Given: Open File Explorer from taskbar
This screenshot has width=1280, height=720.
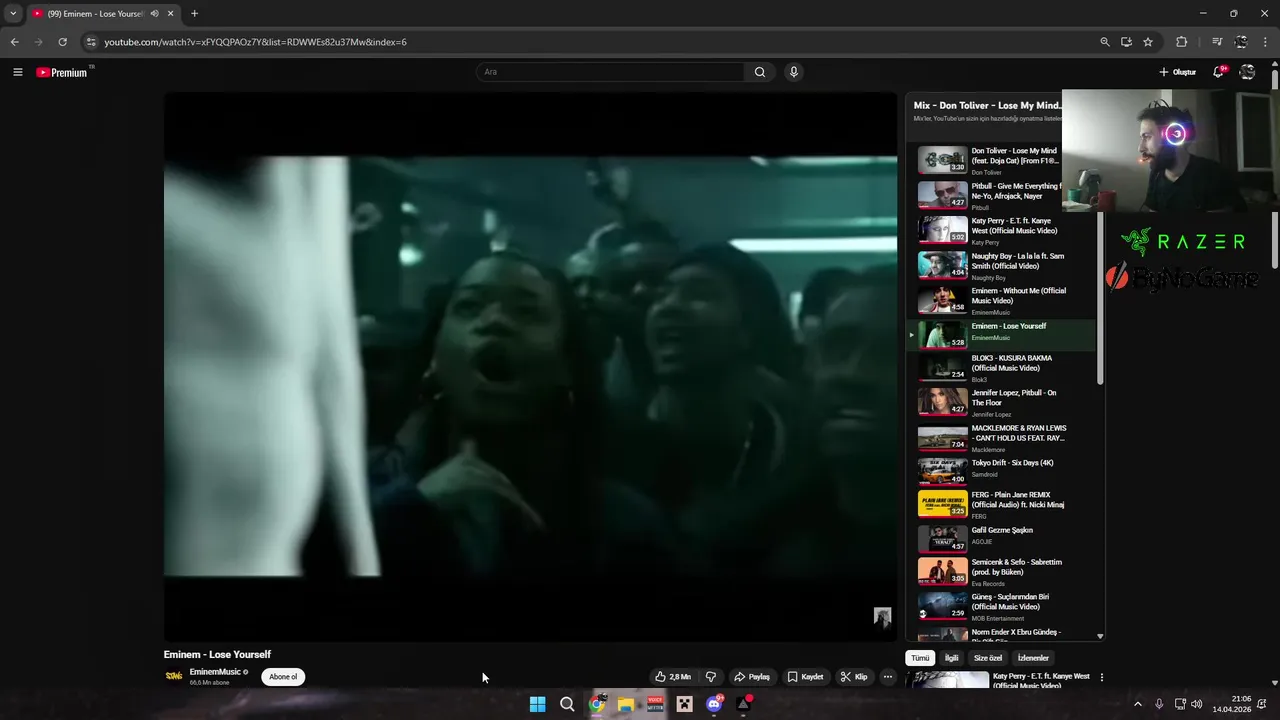Looking at the screenshot, I should 626,704.
